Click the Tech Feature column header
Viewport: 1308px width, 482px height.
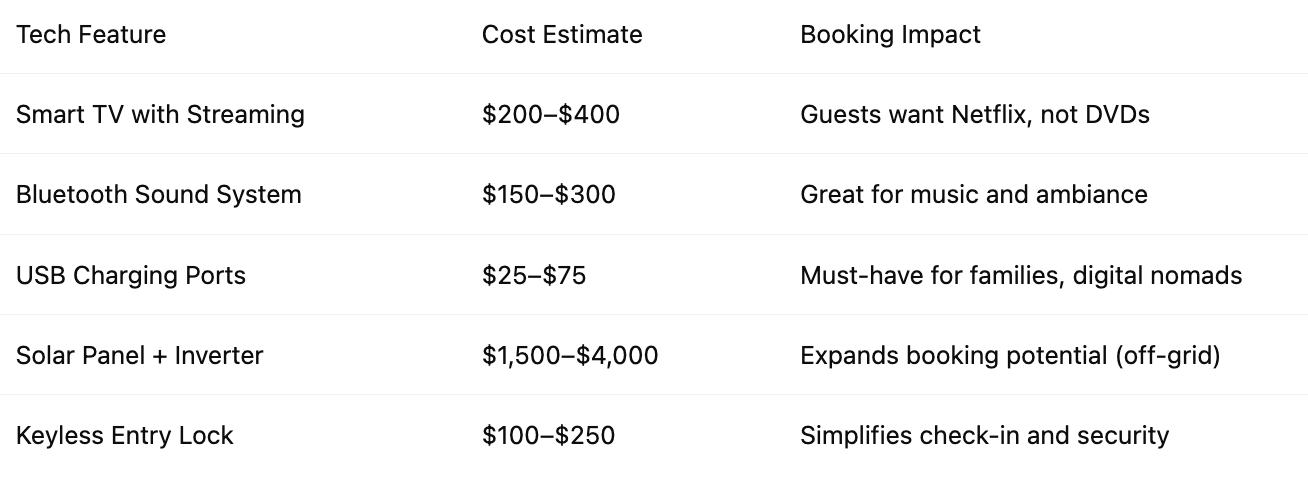pos(91,35)
